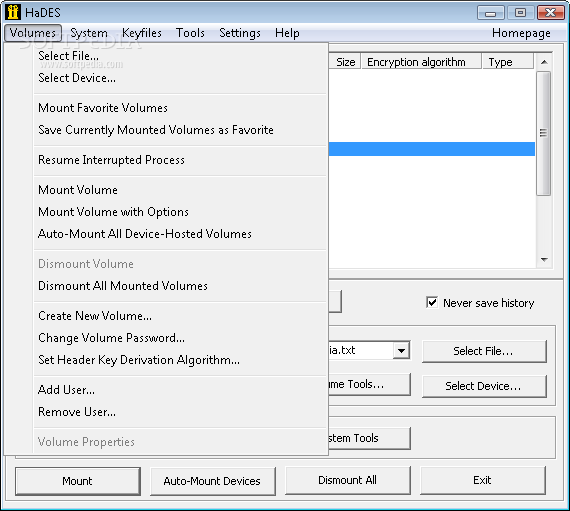
Task: Click the volume list scroll down arrow
Action: point(544,259)
